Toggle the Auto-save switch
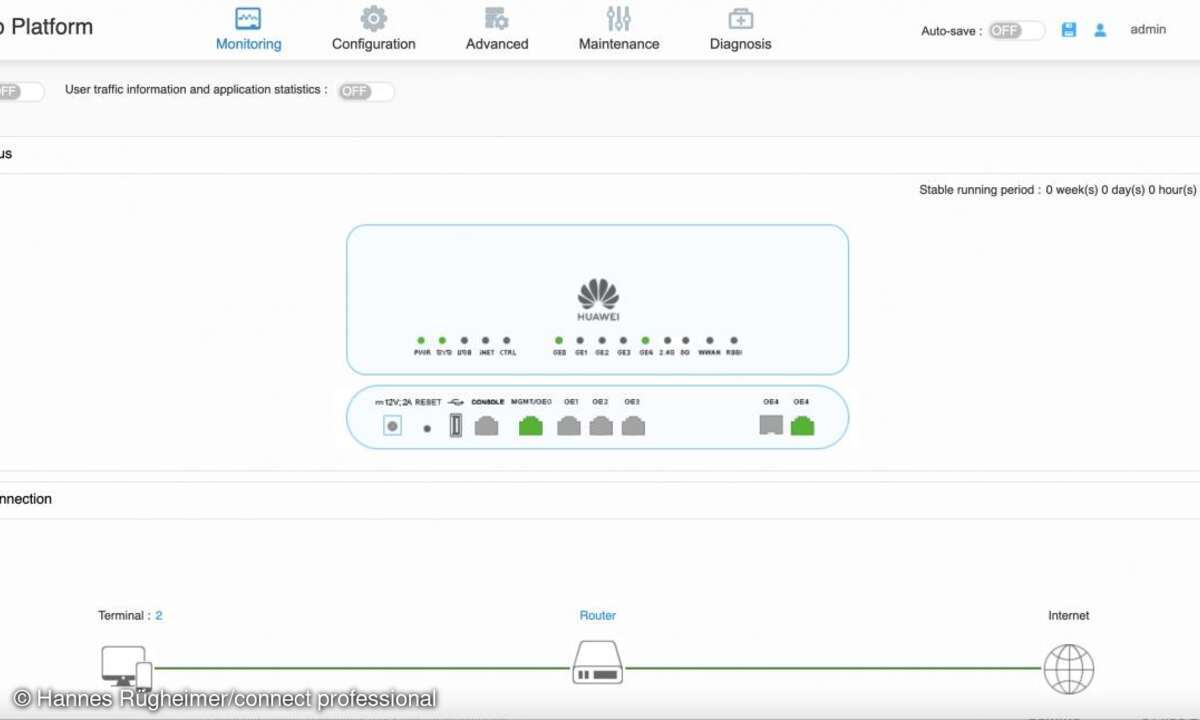 click(x=1016, y=31)
